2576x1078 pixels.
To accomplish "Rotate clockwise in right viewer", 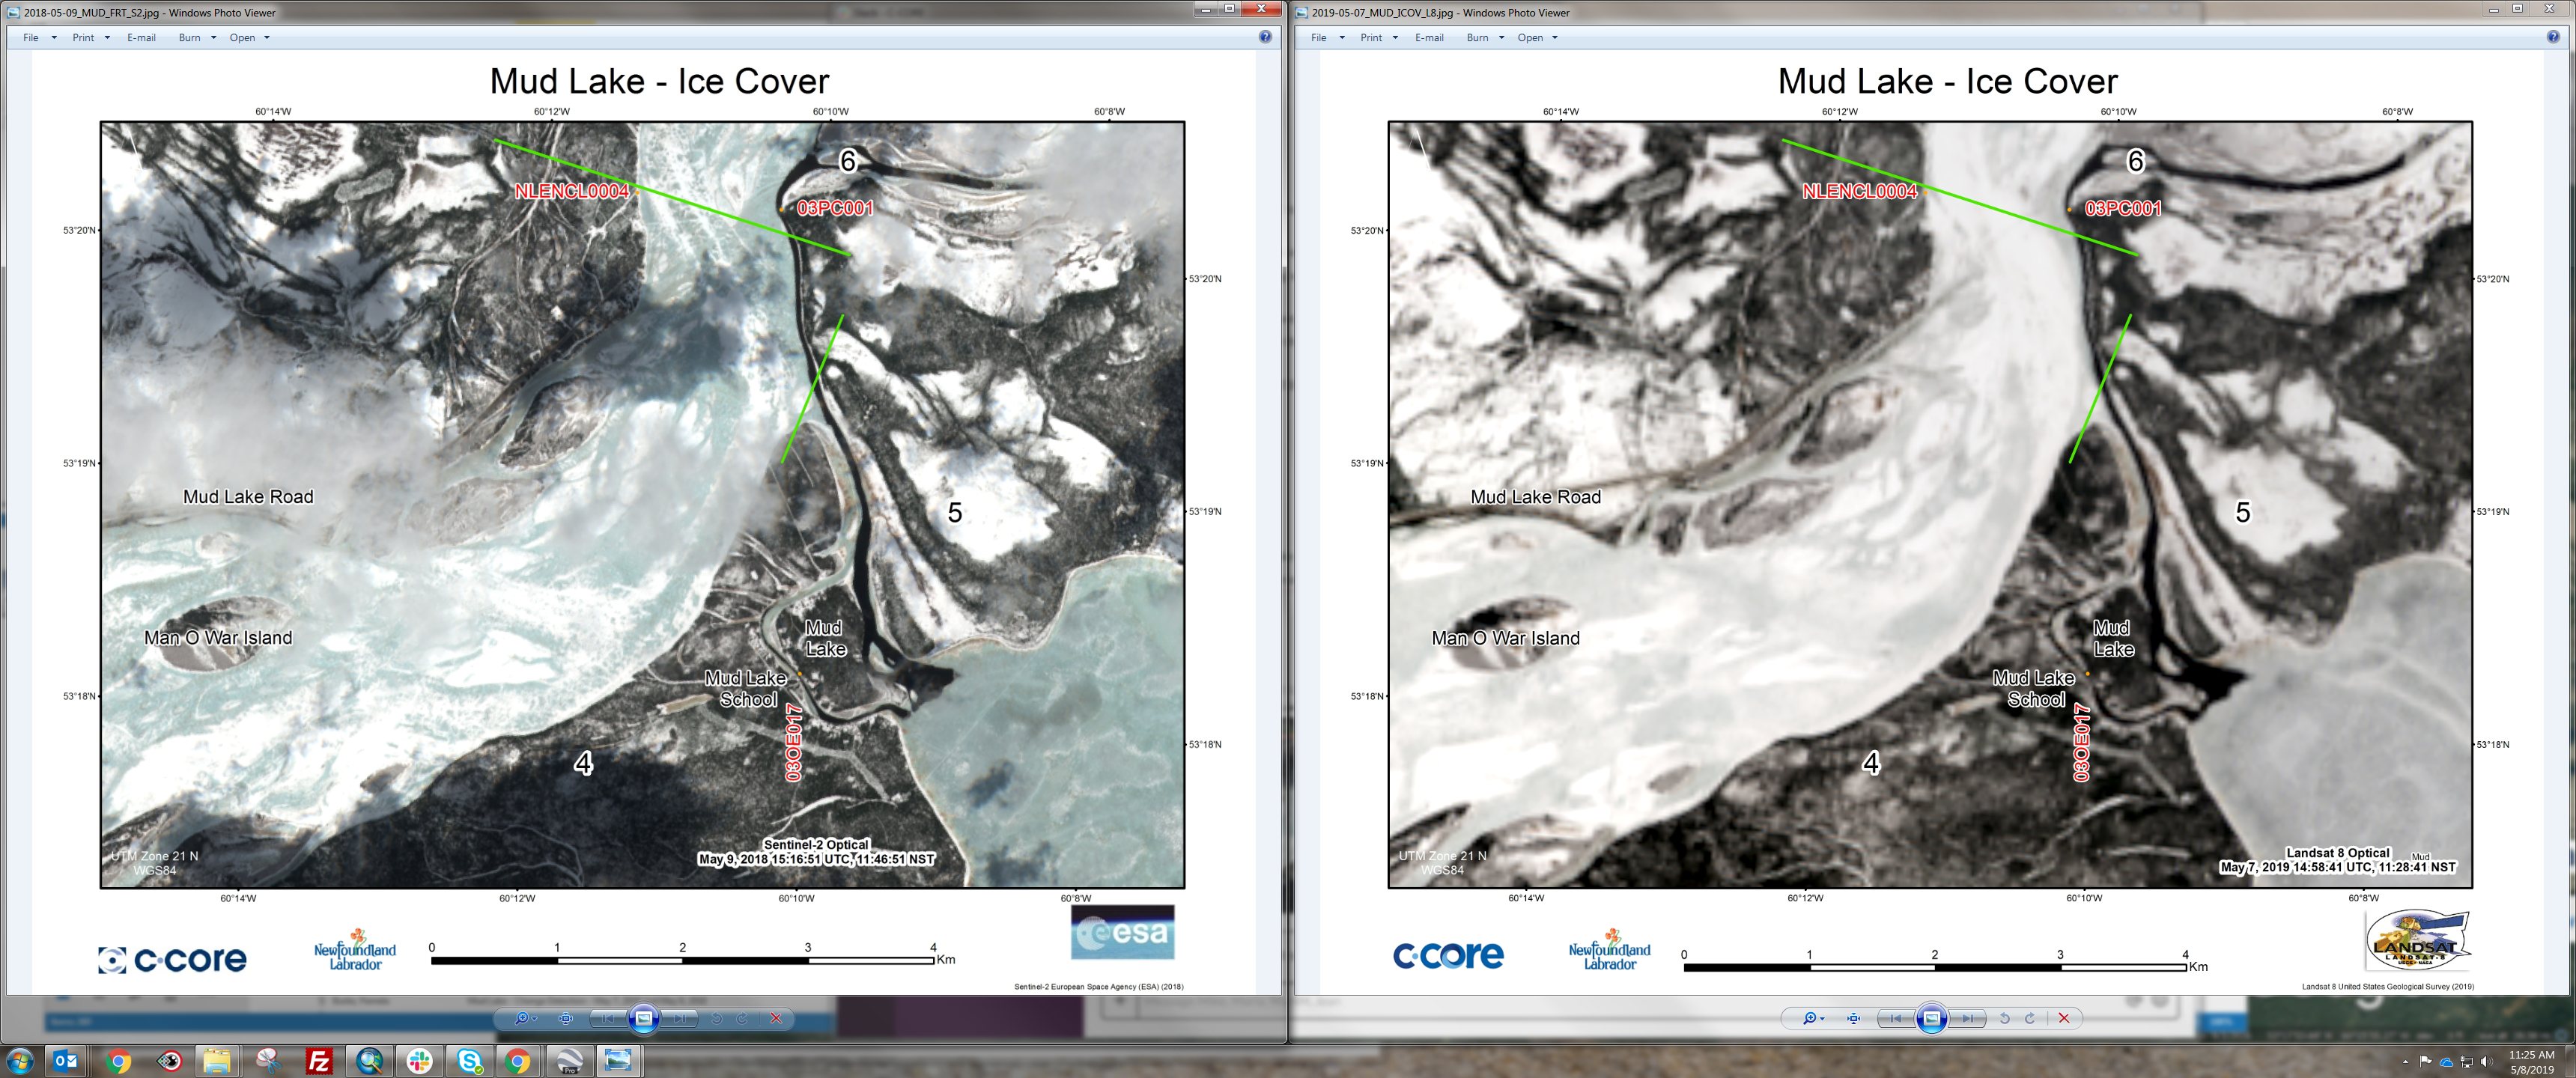I will 2030,1018.
